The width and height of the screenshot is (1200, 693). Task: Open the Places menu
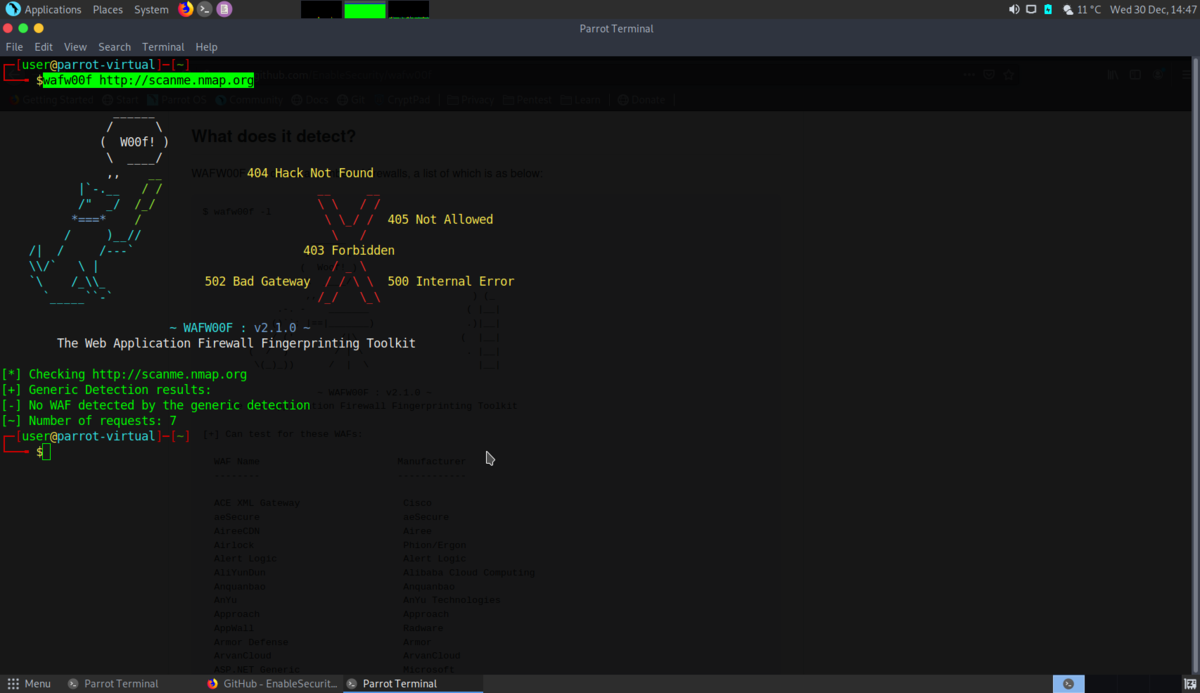pyautogui.click(x=108, y=9)
